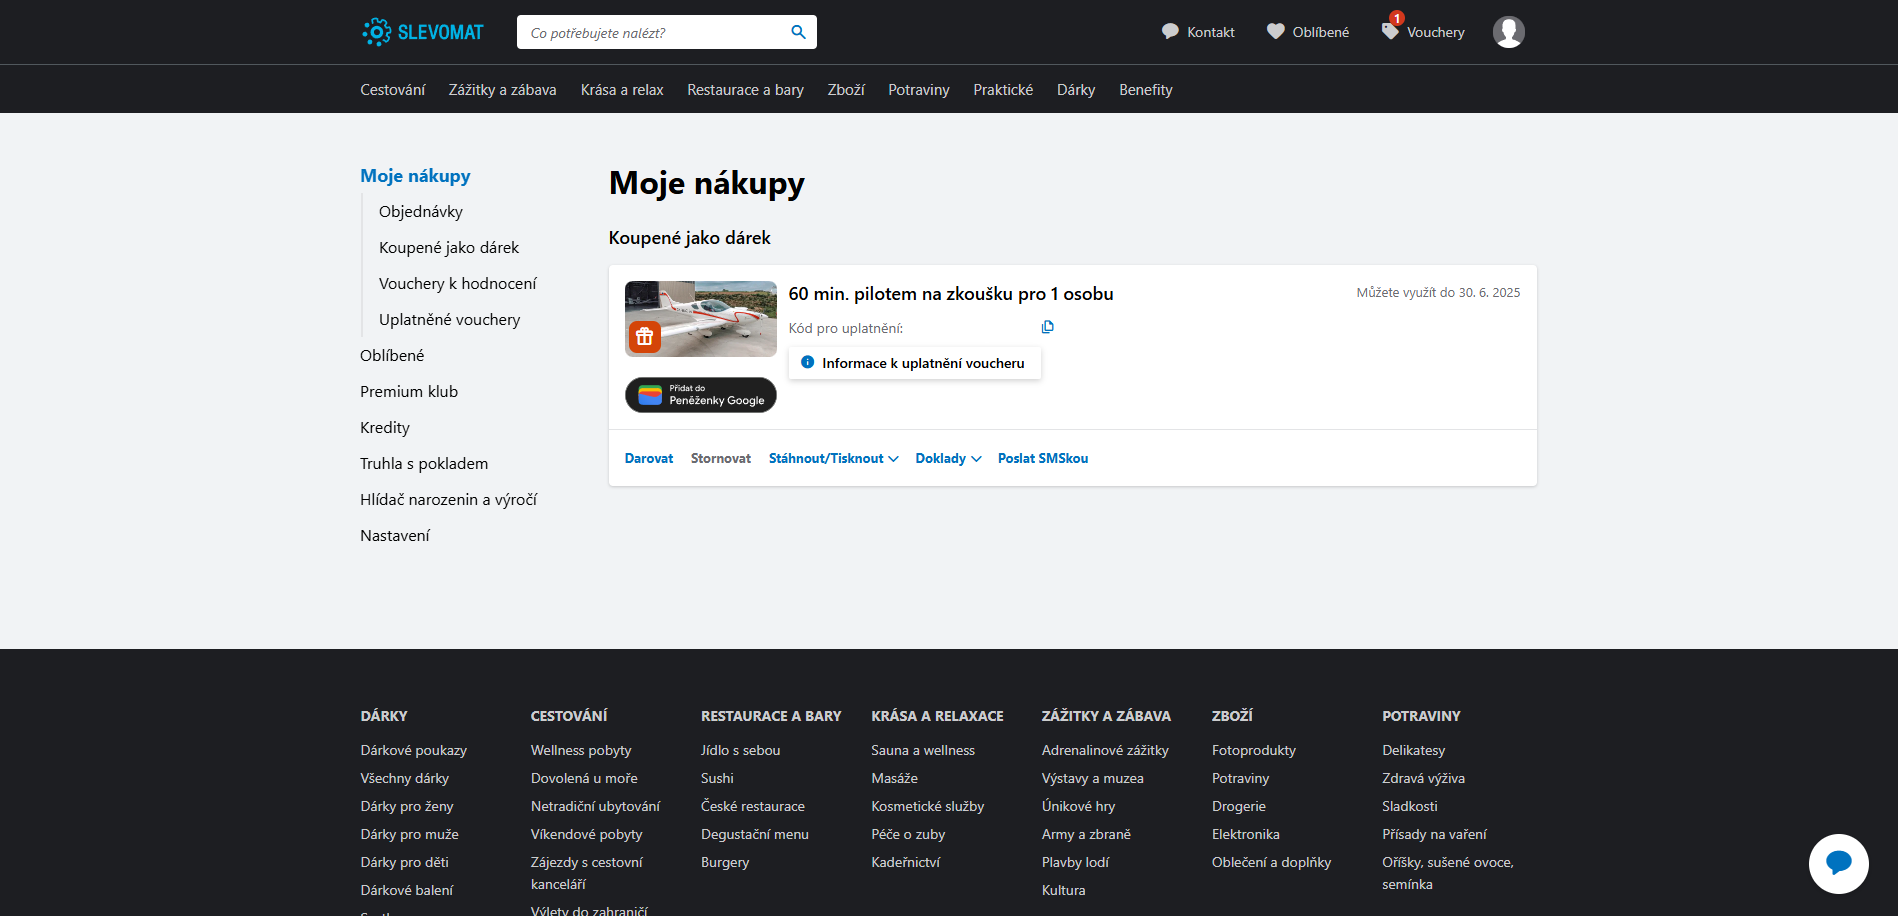Open Nastavení in sidebar
Image resolution: width=1898 pixels, height=916 pixels.
(x=395, y=536)
